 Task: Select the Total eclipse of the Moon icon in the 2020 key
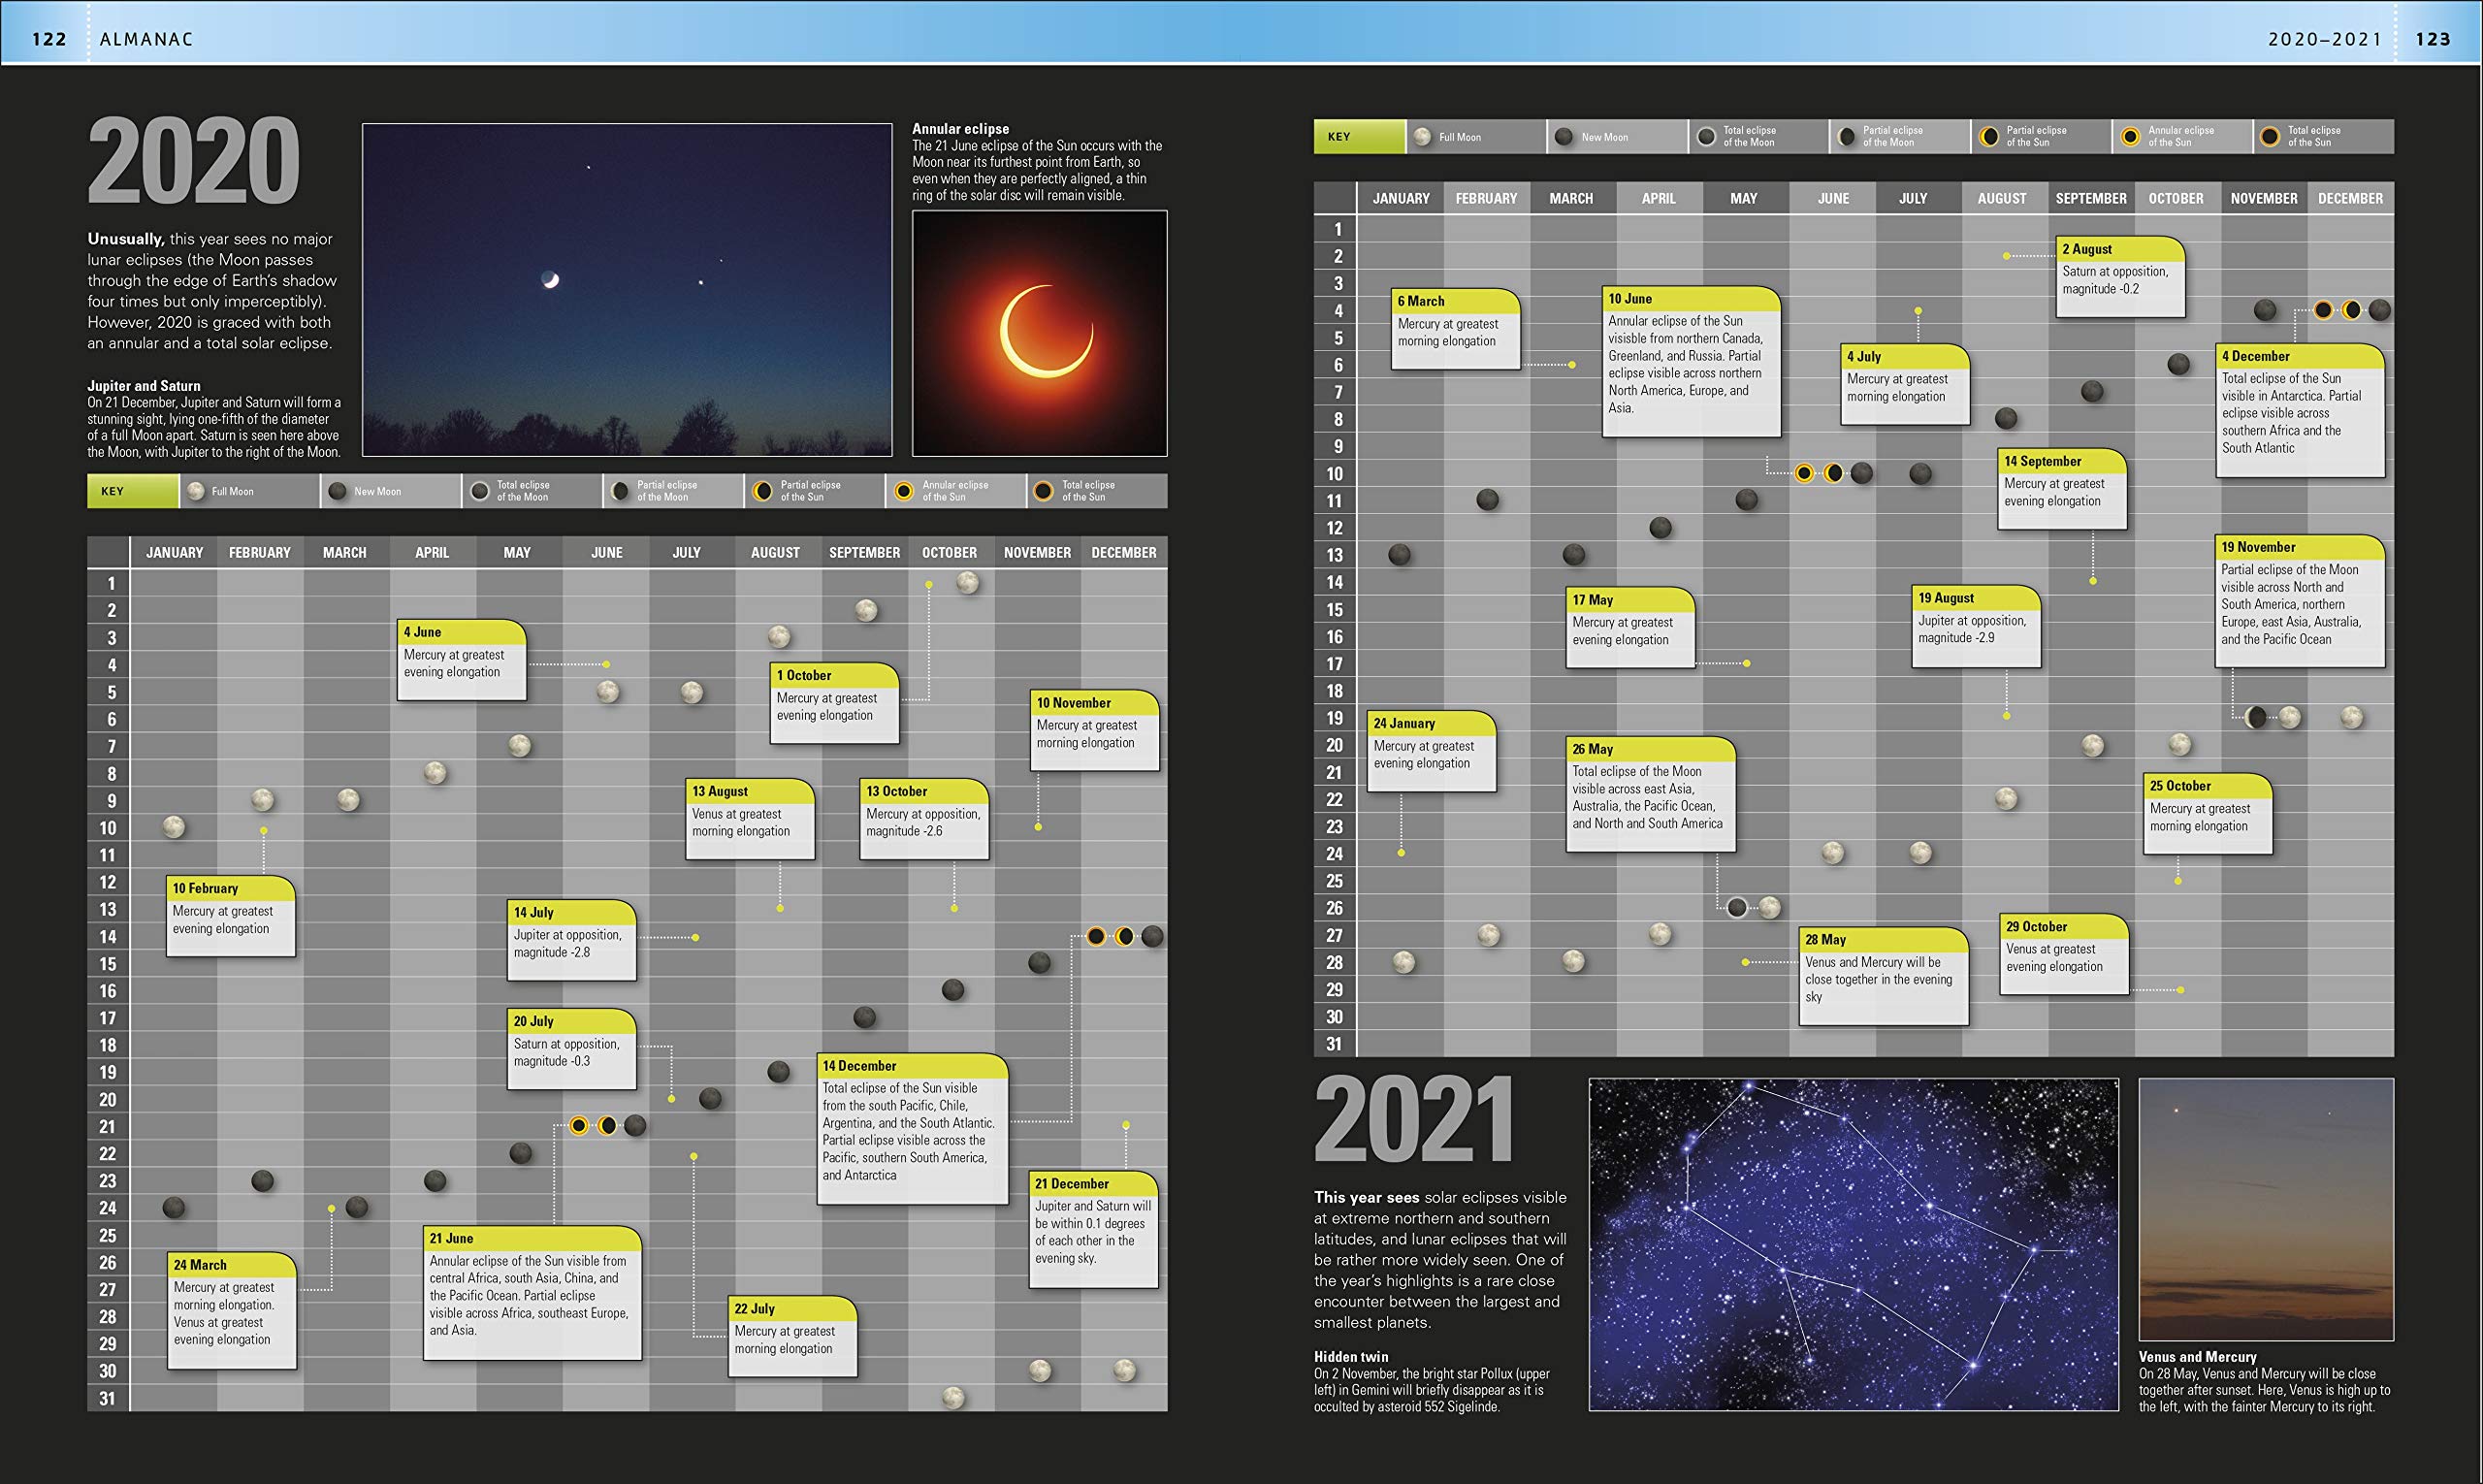click(480, 491)
